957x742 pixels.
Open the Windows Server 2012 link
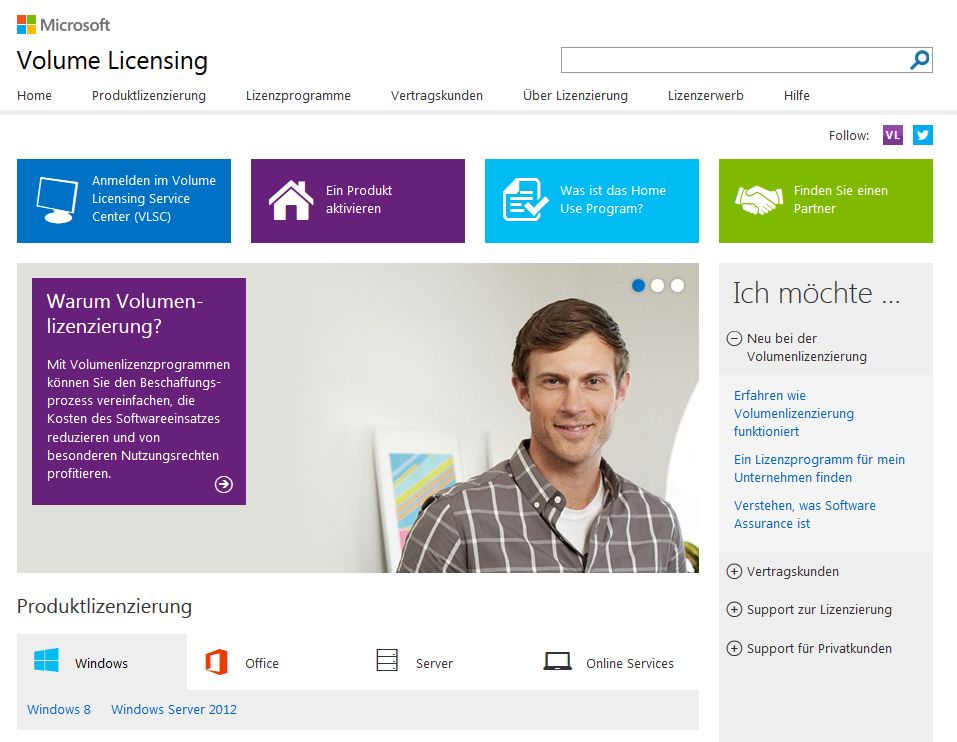(x=174, y=710)
